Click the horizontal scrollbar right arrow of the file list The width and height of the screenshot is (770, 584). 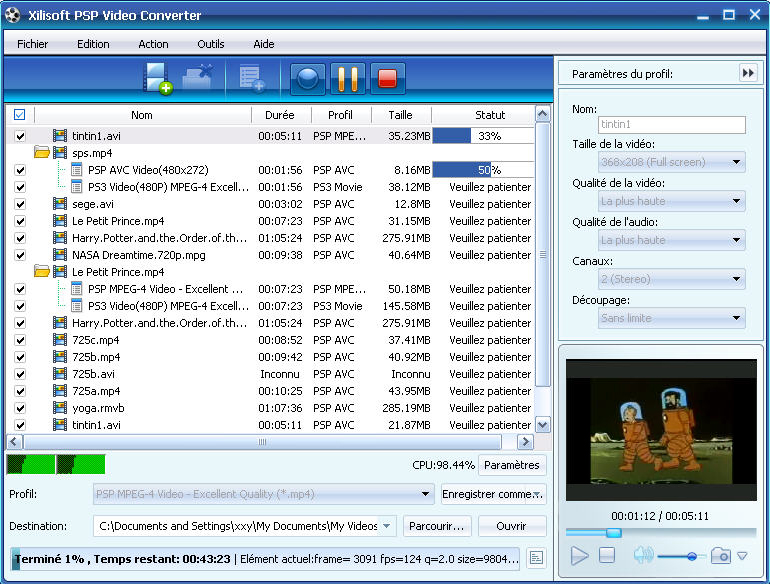tap(525, 442)
